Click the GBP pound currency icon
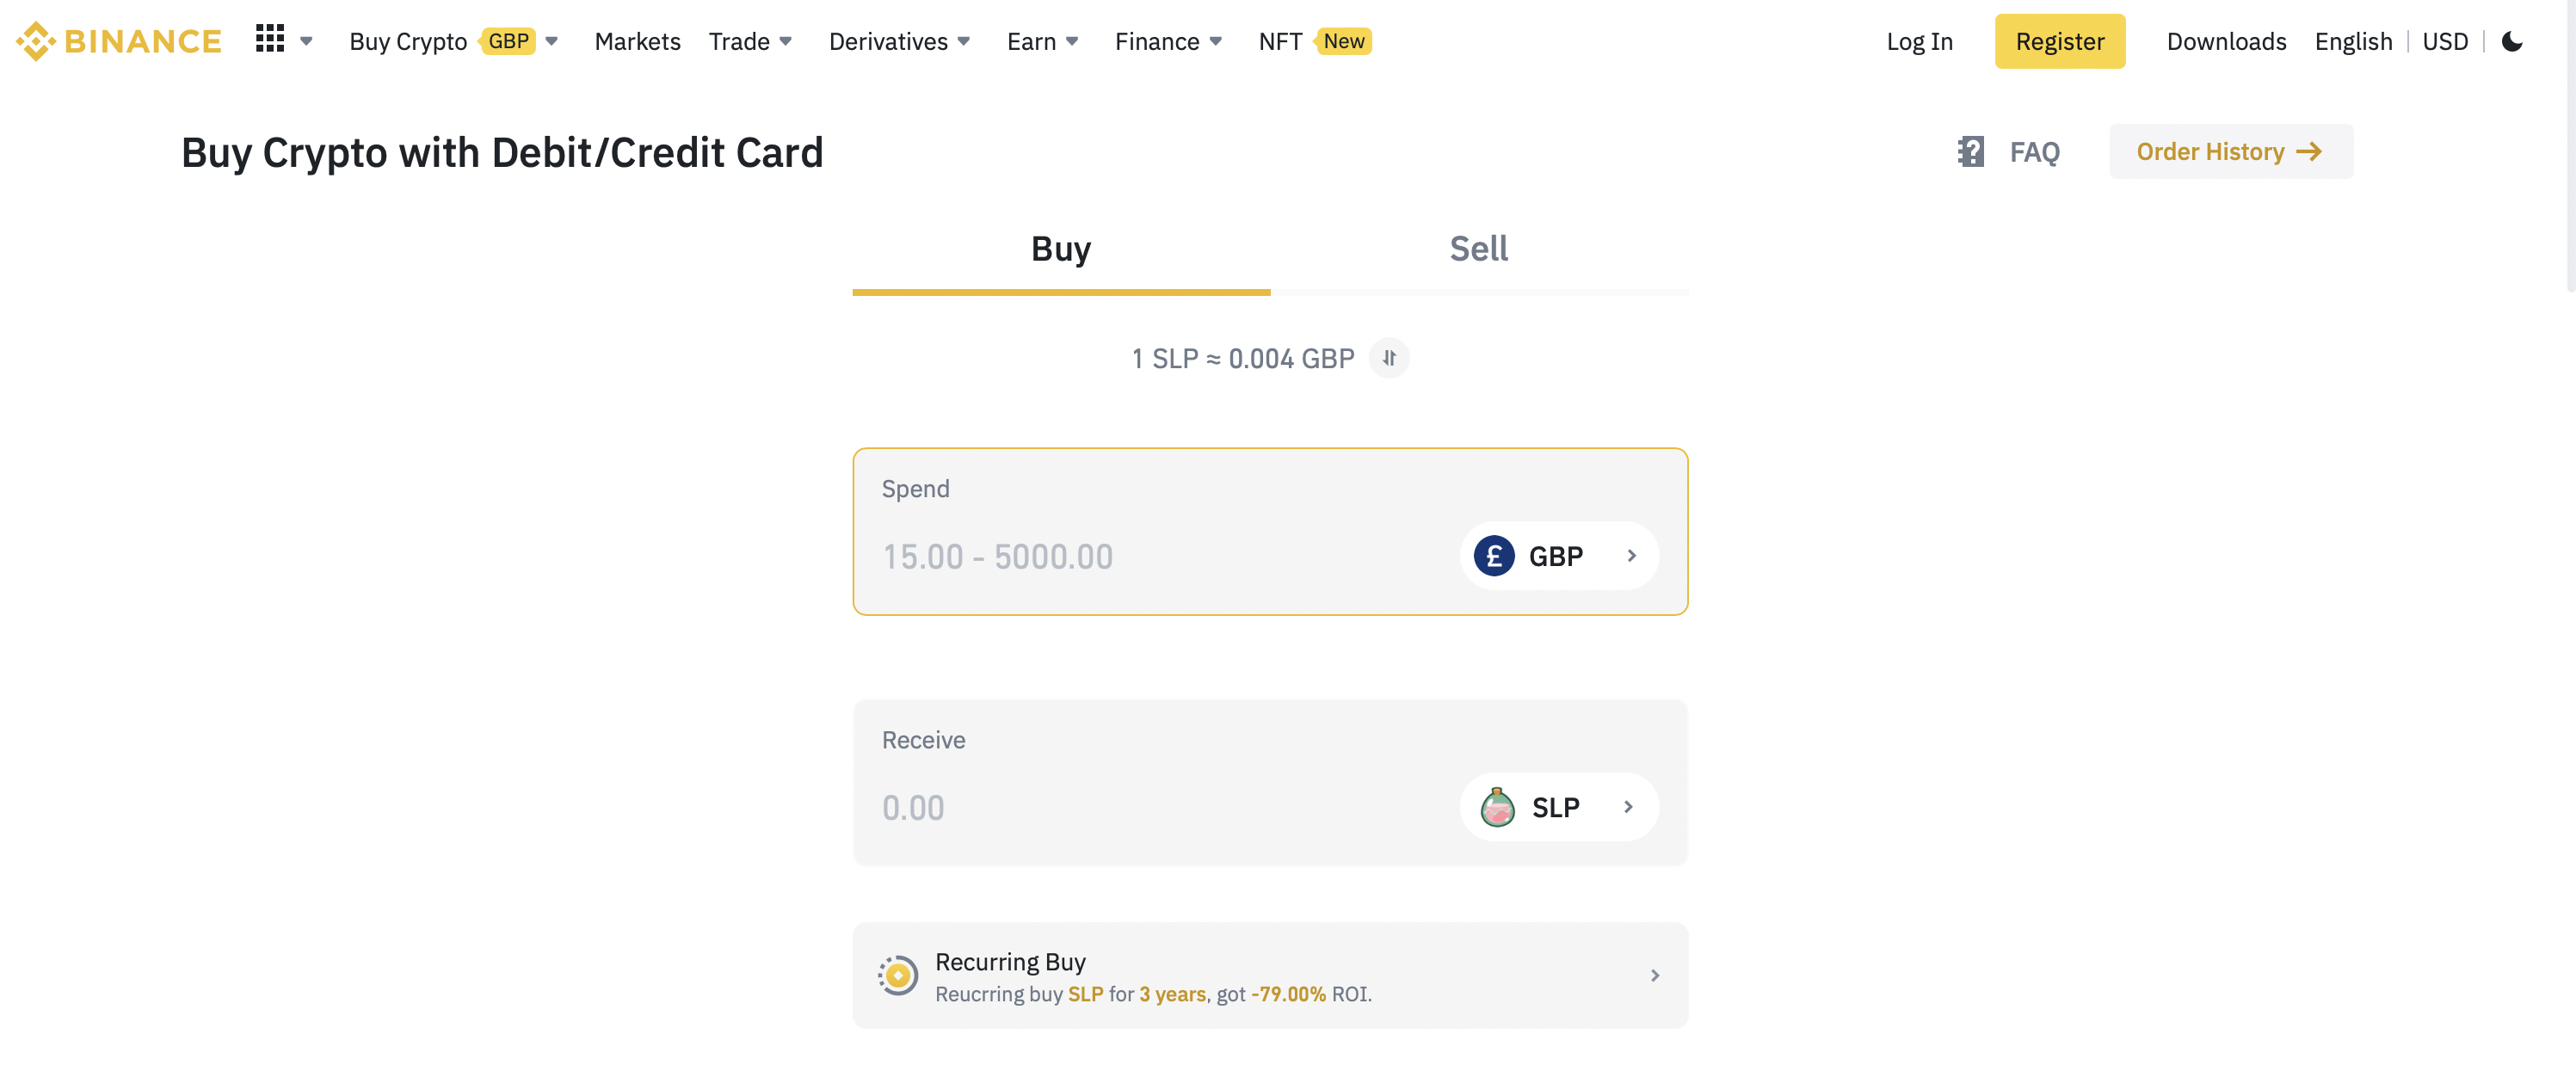The height and width of the screenshot is (1065, 2576). tap(1494, 556)
